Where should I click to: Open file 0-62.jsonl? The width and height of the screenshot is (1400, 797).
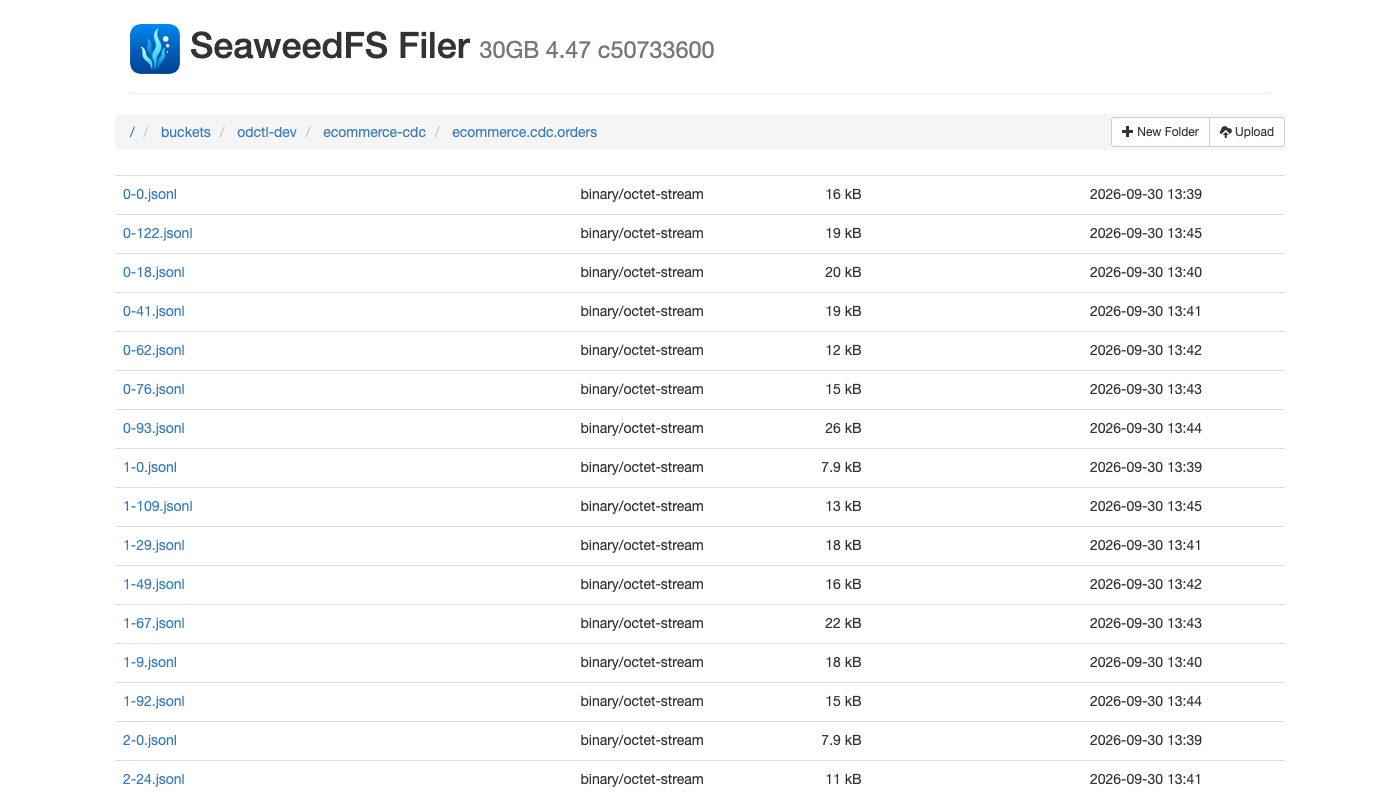click(154, 350)
